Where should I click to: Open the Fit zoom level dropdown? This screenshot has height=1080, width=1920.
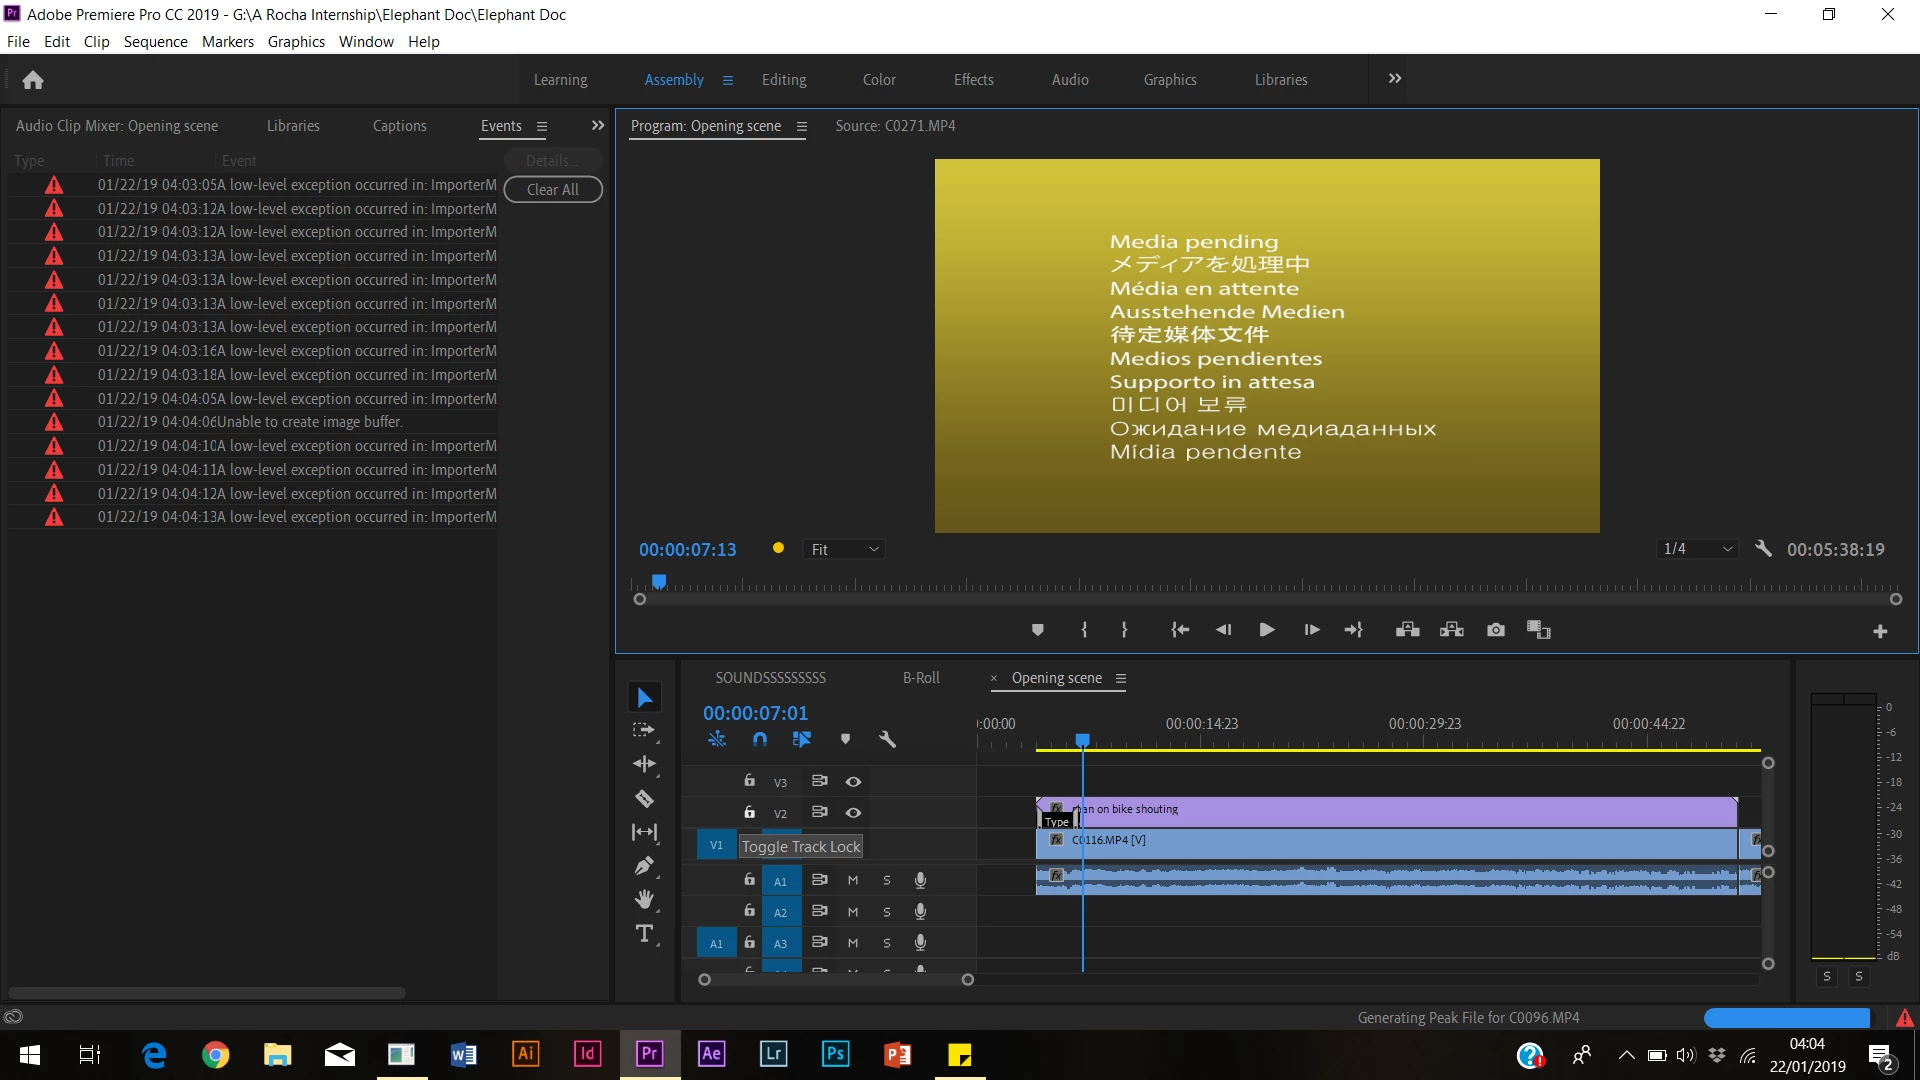point(844,550)
